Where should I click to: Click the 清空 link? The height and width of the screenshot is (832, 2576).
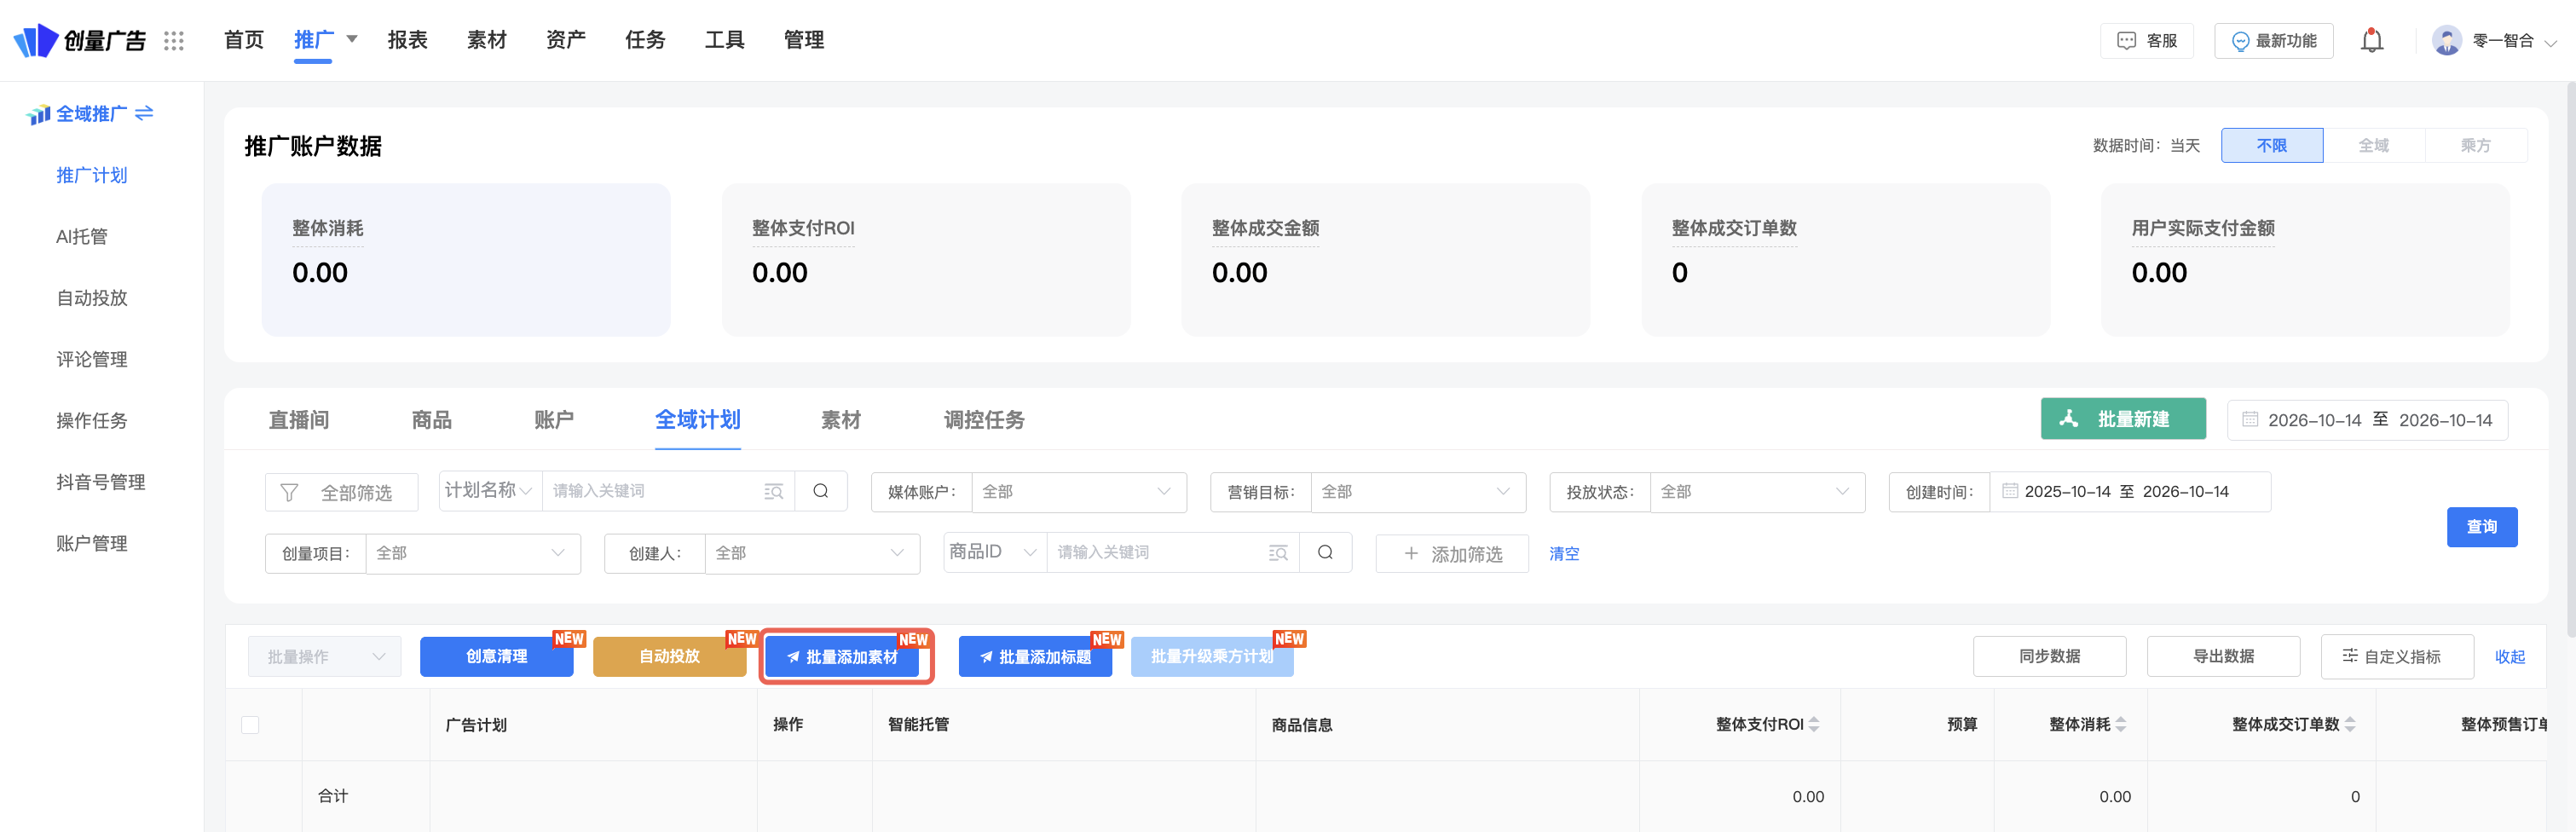pos(1564,553)
